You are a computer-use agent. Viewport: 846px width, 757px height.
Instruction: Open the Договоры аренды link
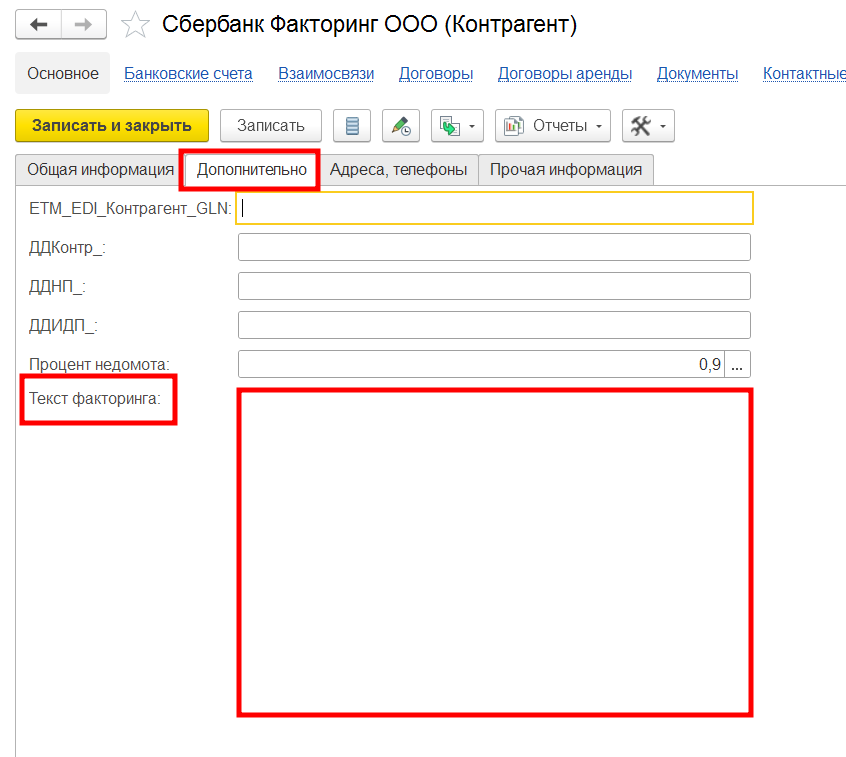coord(565,73)
